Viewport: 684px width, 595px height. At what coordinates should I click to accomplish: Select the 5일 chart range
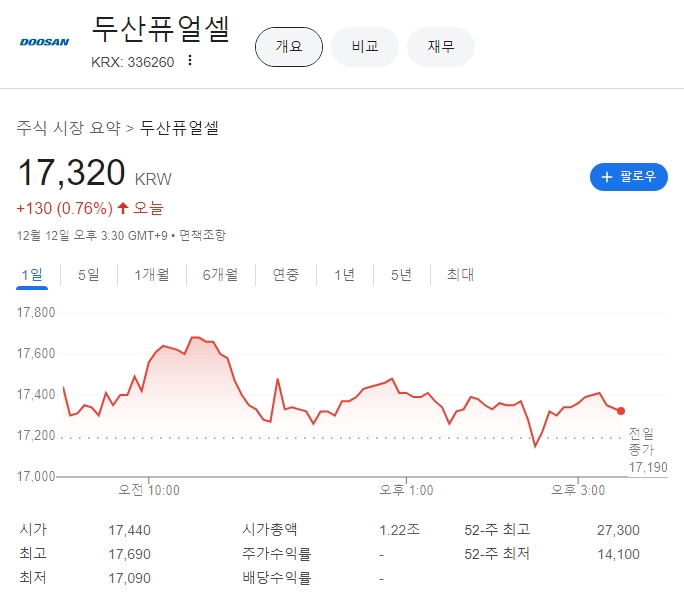point(89,275)
